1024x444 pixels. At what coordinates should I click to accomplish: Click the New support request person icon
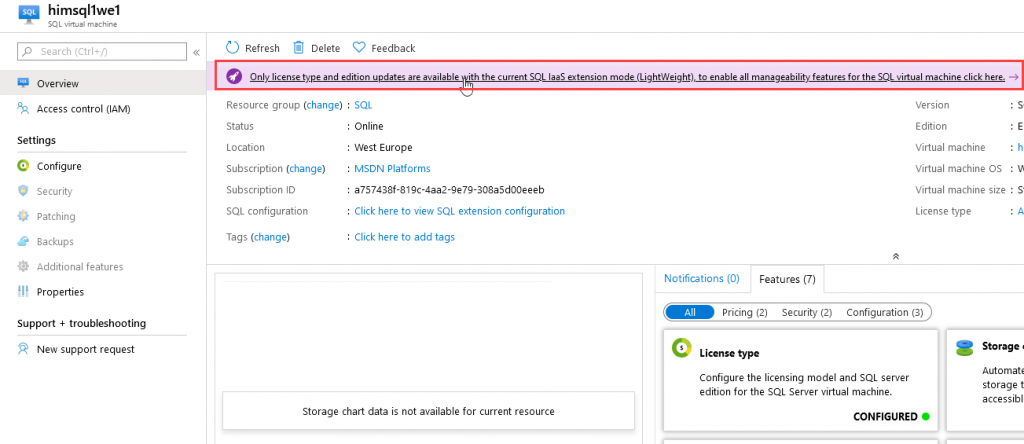[x=24, y=349]
